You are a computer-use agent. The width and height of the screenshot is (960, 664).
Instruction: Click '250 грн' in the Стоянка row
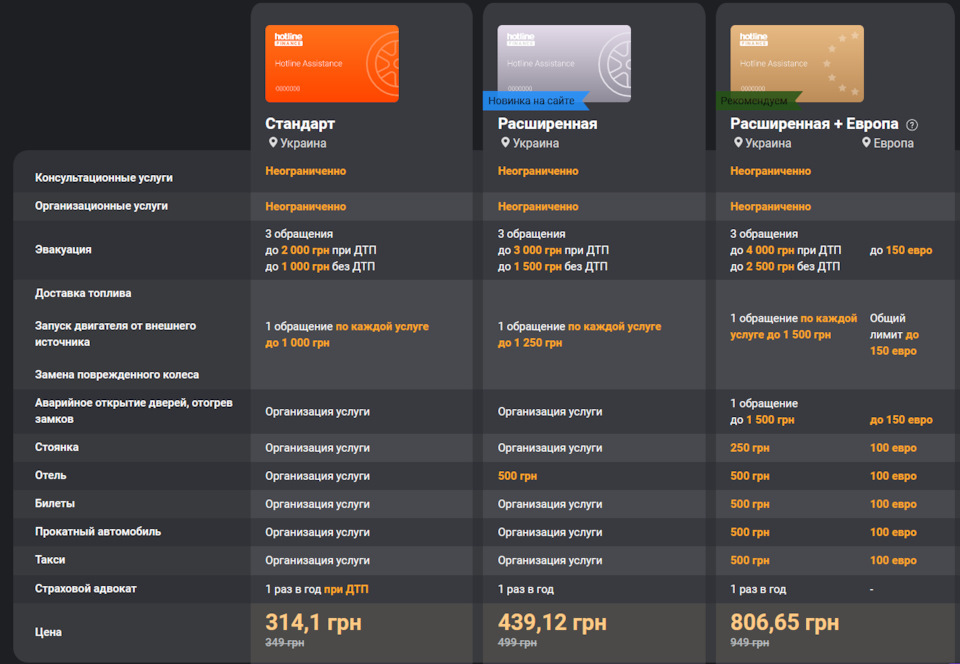tap(749, 448)
